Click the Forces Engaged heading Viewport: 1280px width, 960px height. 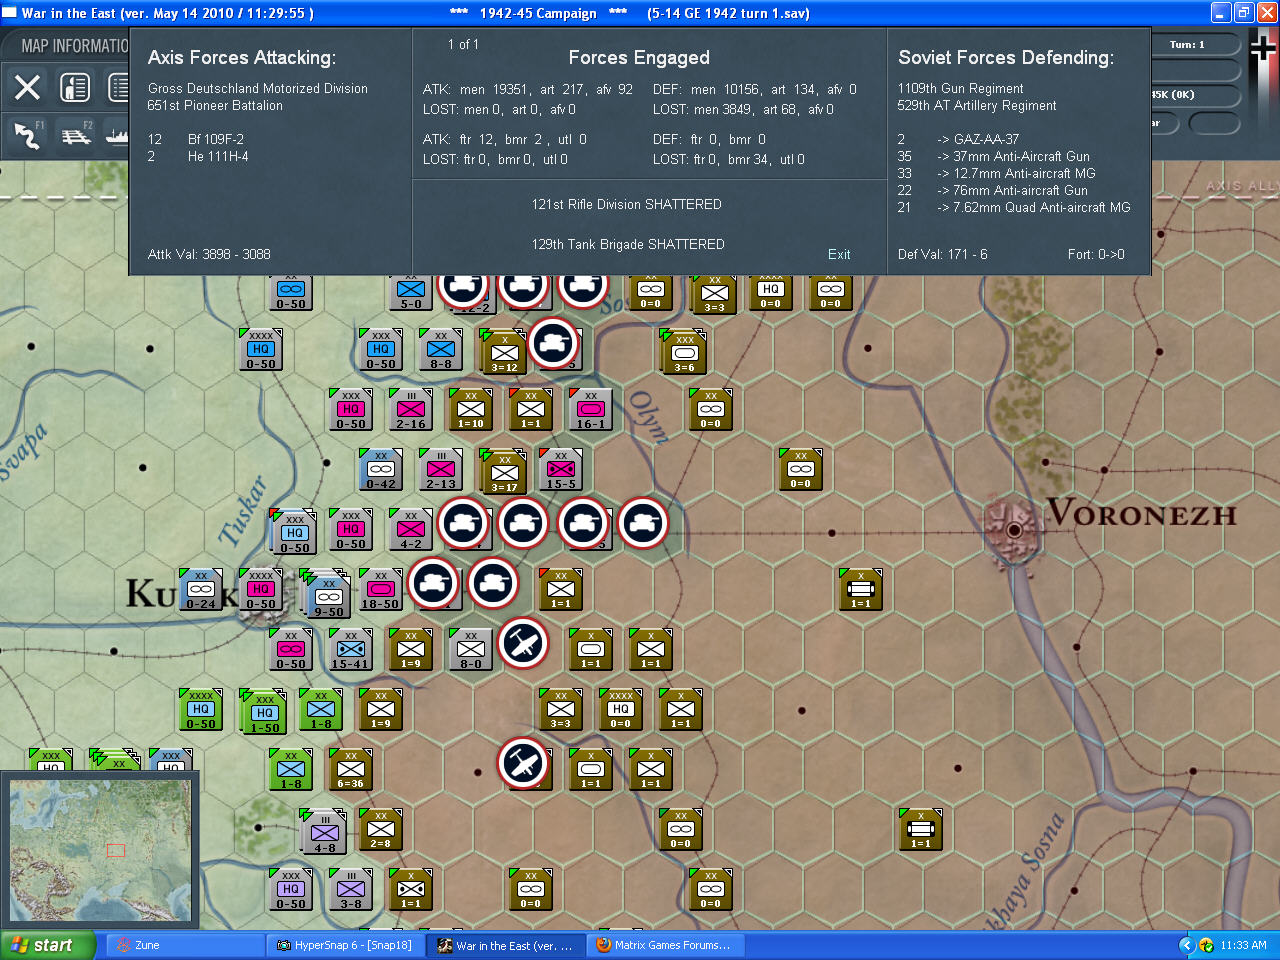pyautogui.click(x=639, y=58)
